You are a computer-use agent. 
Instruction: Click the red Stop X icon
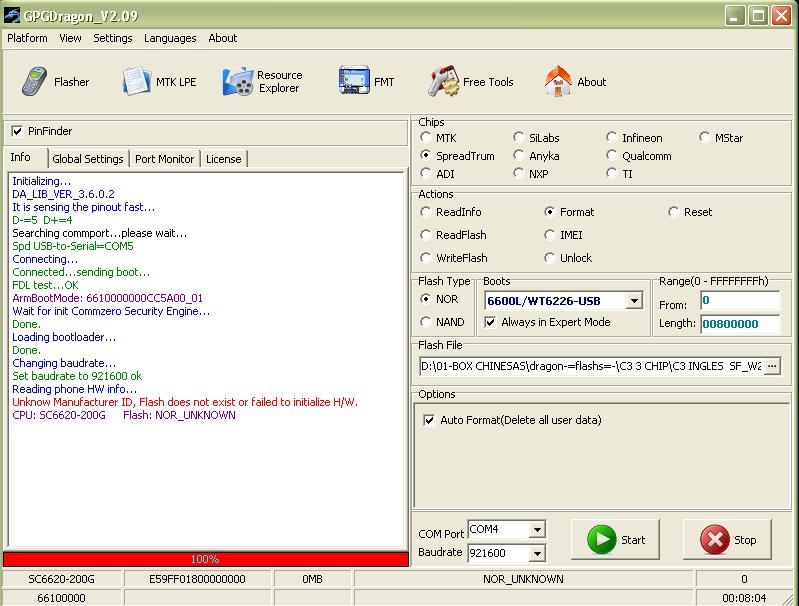[714, 540]
